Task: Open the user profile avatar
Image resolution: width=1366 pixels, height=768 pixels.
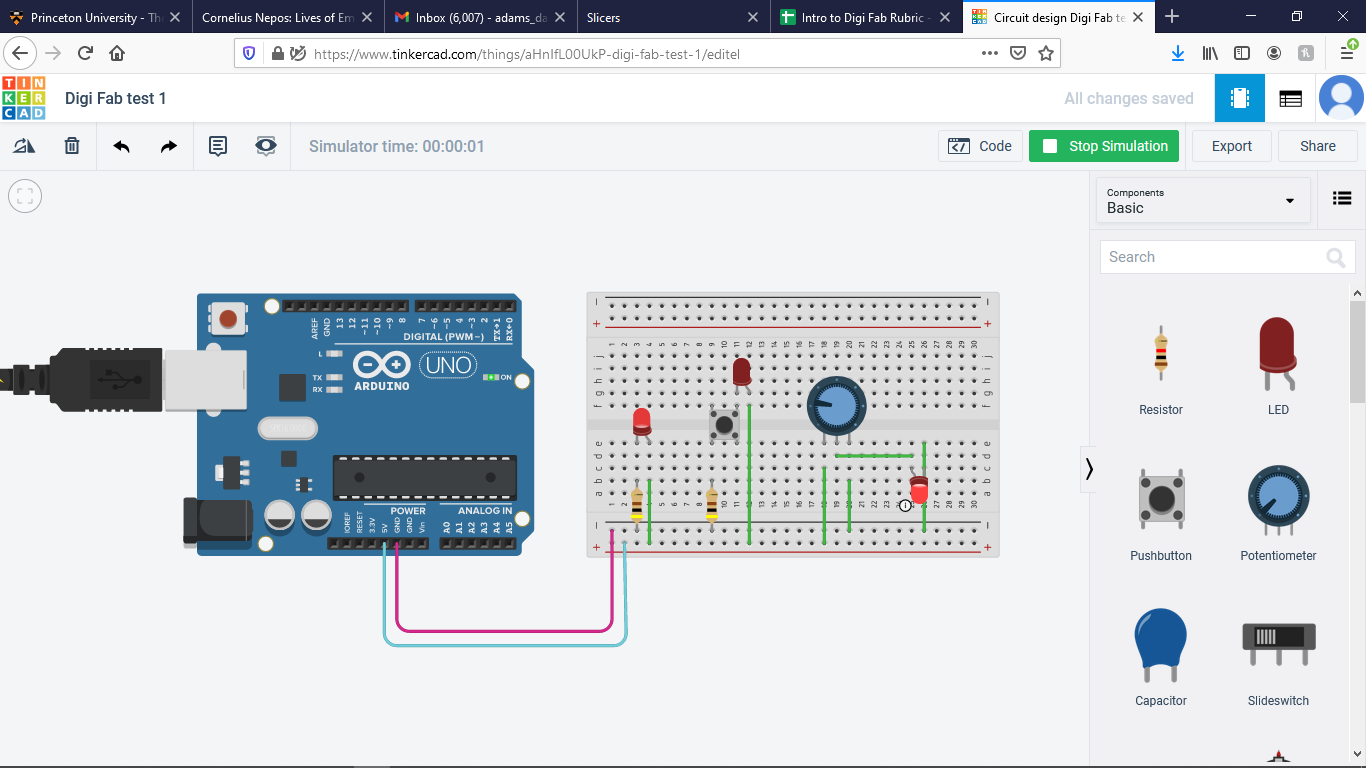Action: [1341, 98]
